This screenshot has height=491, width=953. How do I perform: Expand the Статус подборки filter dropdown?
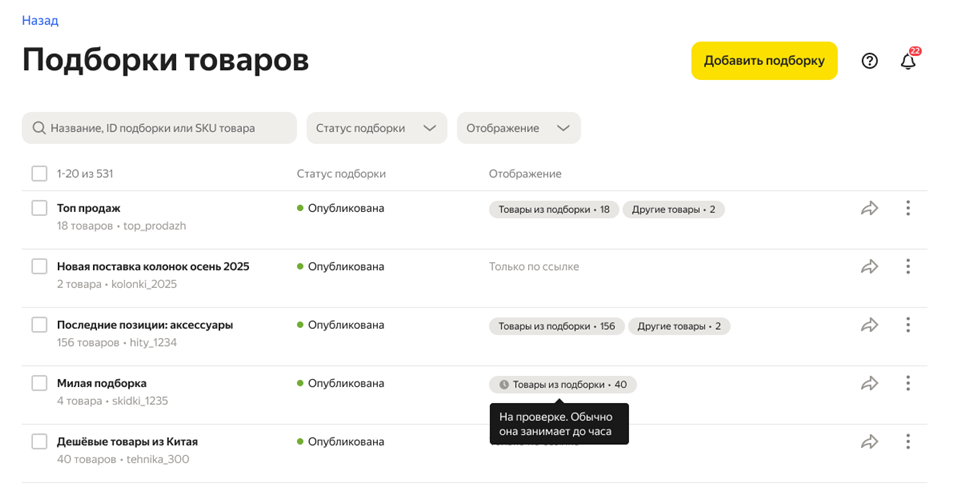click(376, 128)
